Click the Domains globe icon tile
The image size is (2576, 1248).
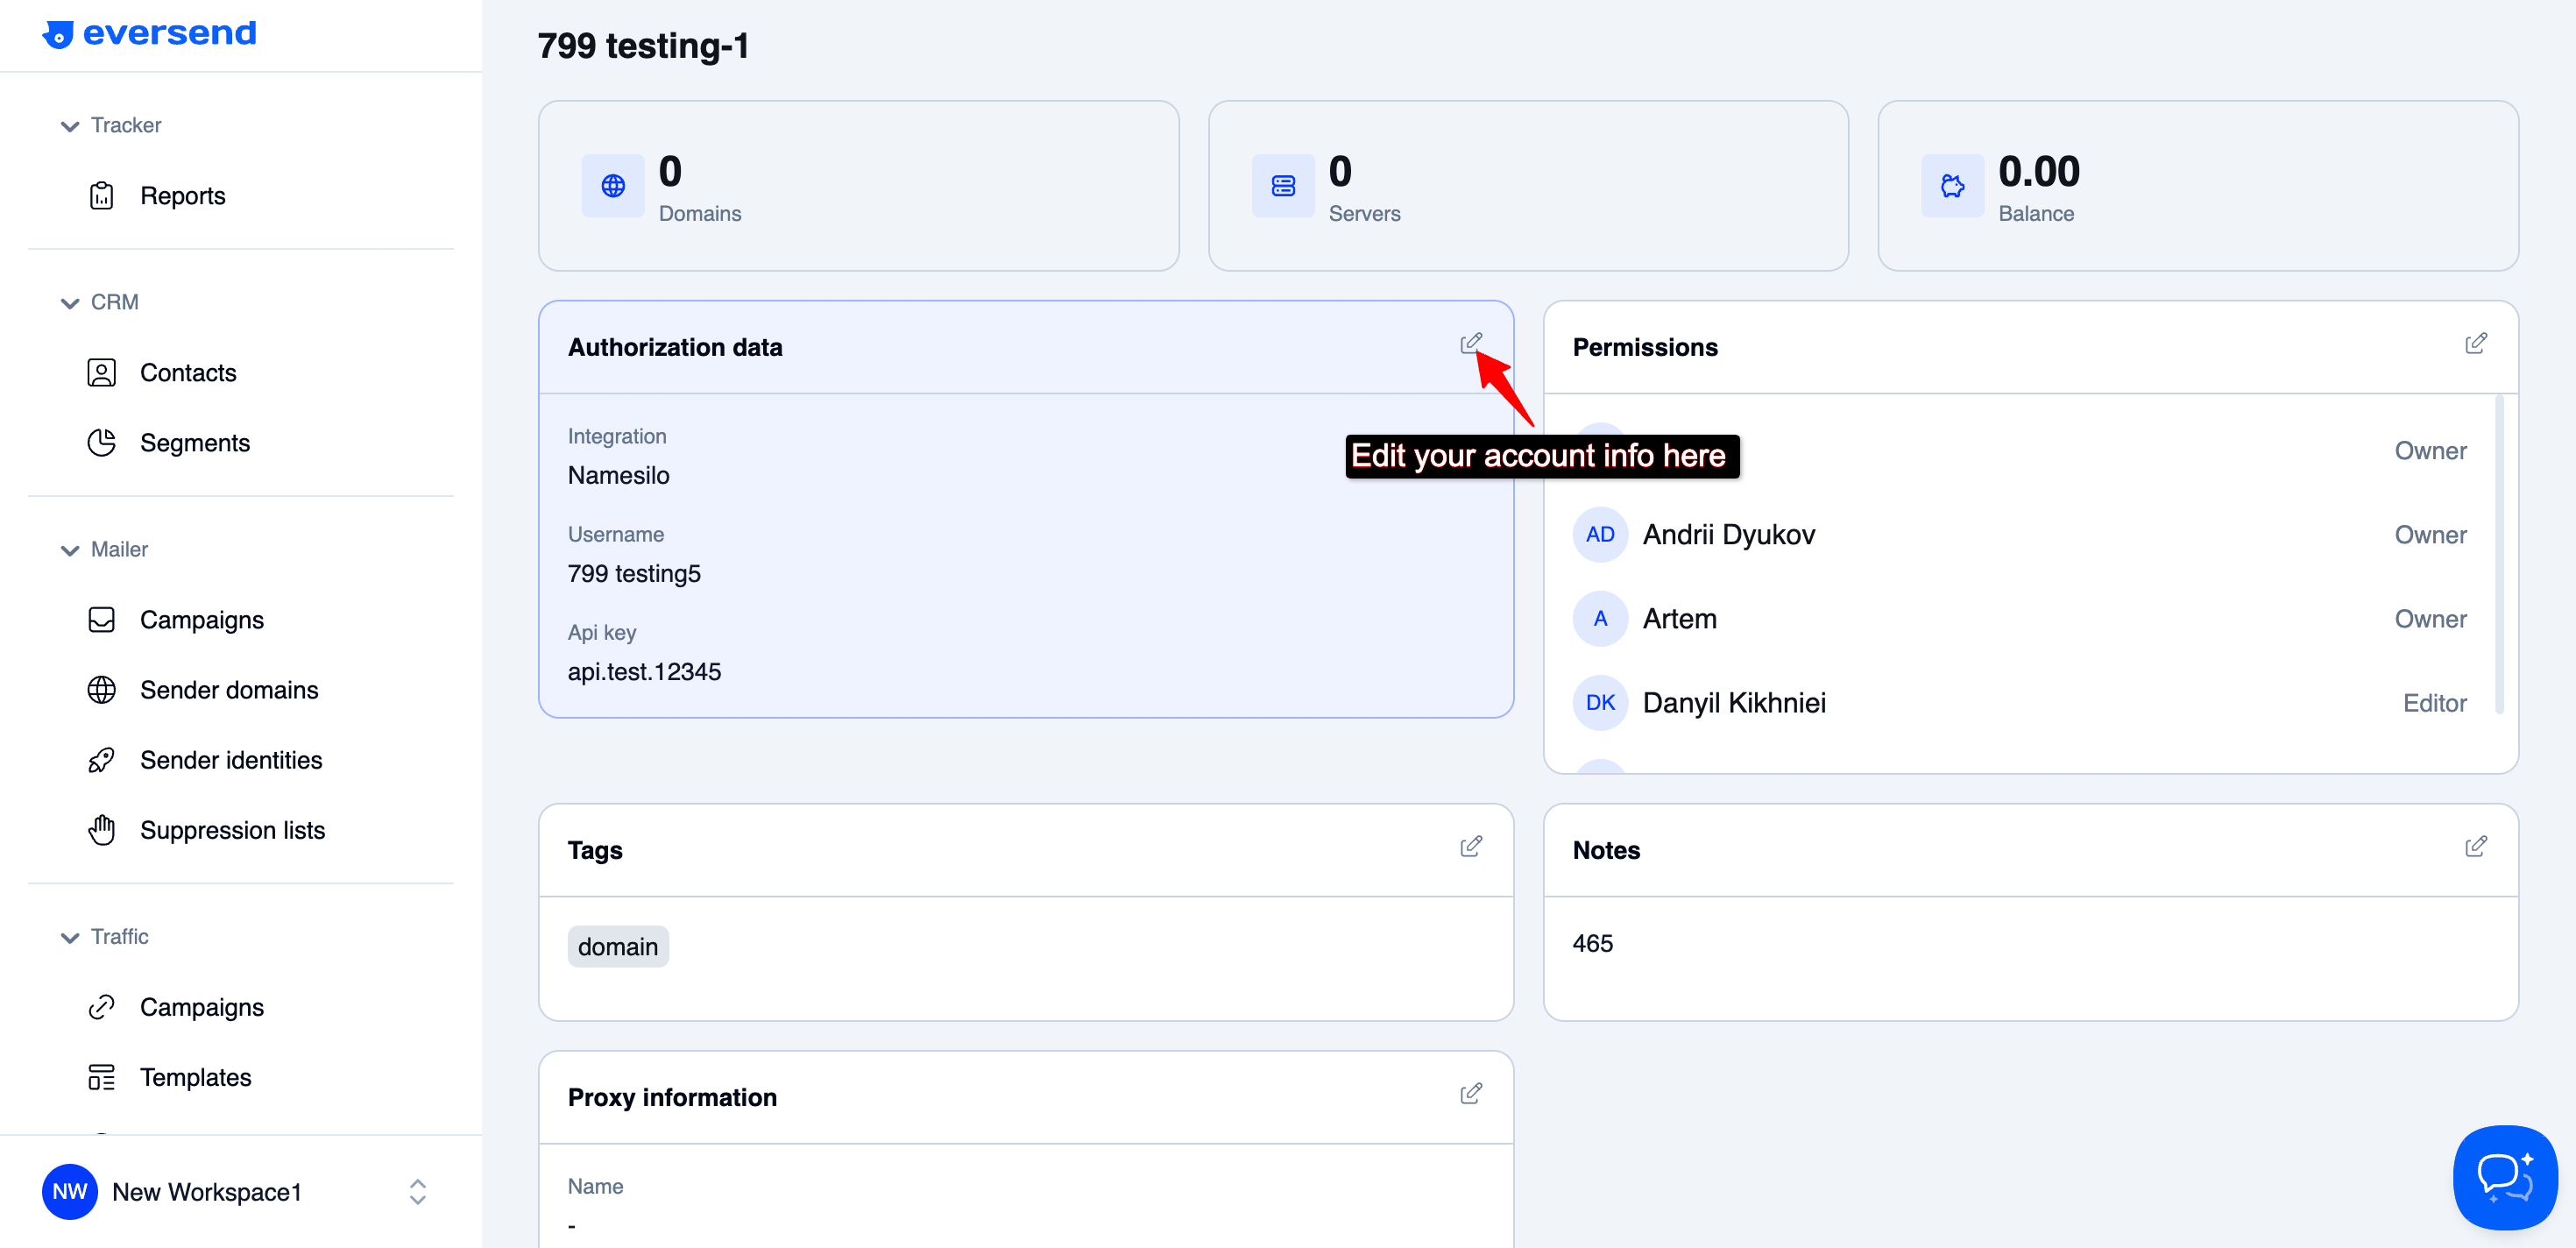pos(613,186)
